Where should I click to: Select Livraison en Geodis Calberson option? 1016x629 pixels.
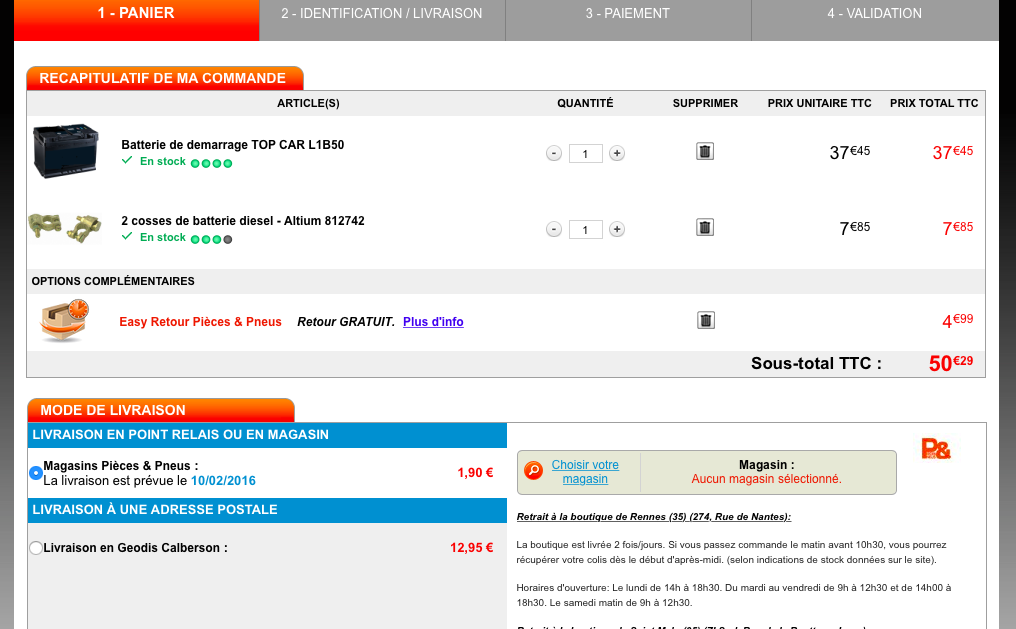[x=36, y=548]
